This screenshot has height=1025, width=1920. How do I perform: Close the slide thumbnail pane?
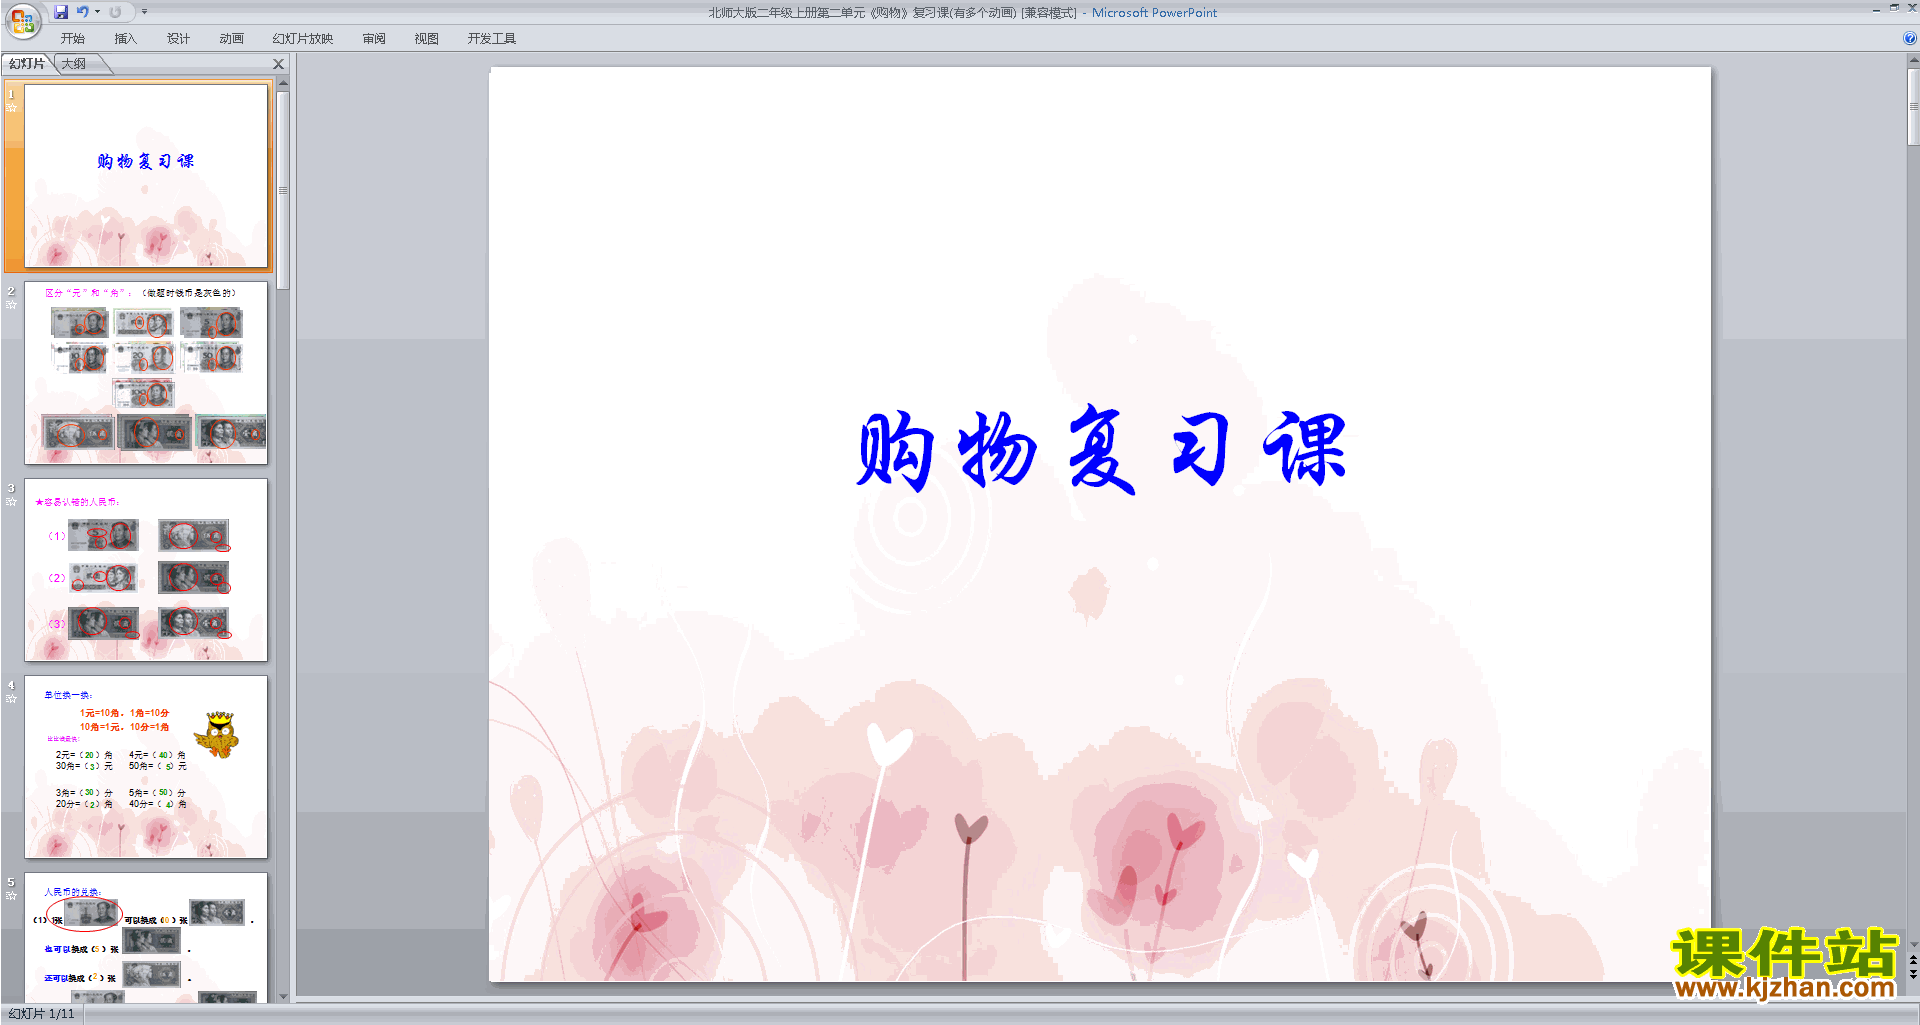(279, 64)
